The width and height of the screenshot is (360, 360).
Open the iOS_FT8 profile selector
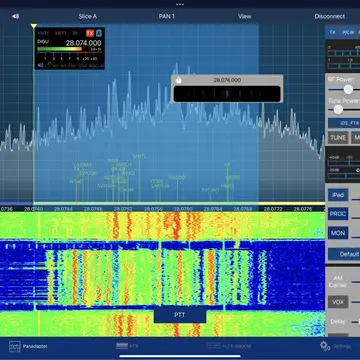click(344, 123)
